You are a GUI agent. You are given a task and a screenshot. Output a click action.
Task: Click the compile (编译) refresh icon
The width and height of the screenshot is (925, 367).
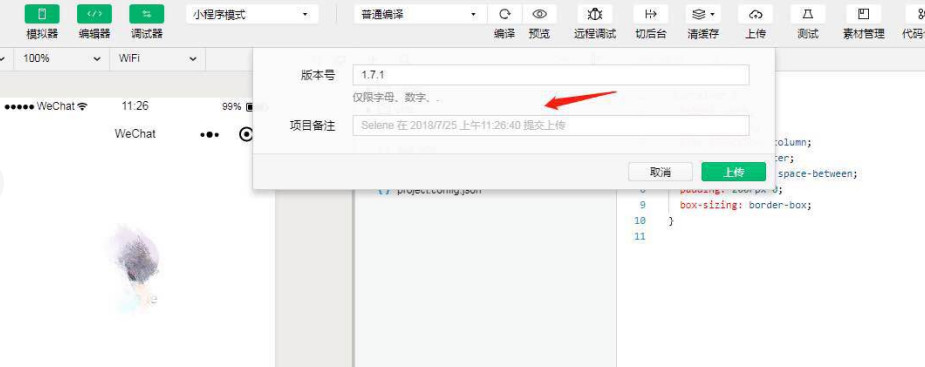tap(504, 14)
